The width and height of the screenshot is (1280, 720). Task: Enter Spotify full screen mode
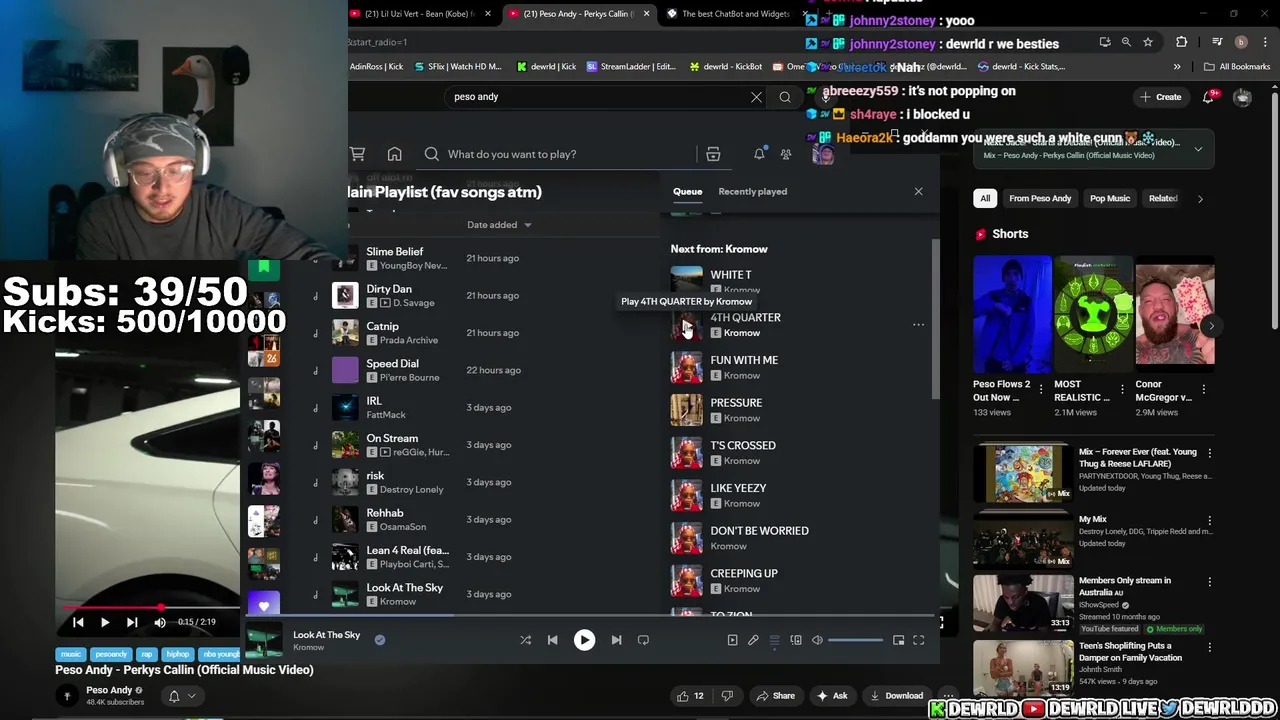919,640
